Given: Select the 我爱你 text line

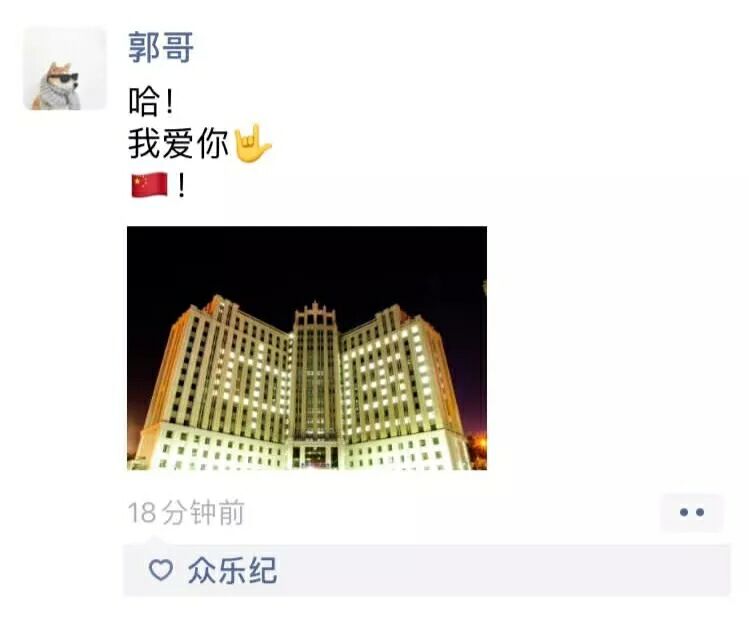Looking at the screenshot, I should coord(178,143).
